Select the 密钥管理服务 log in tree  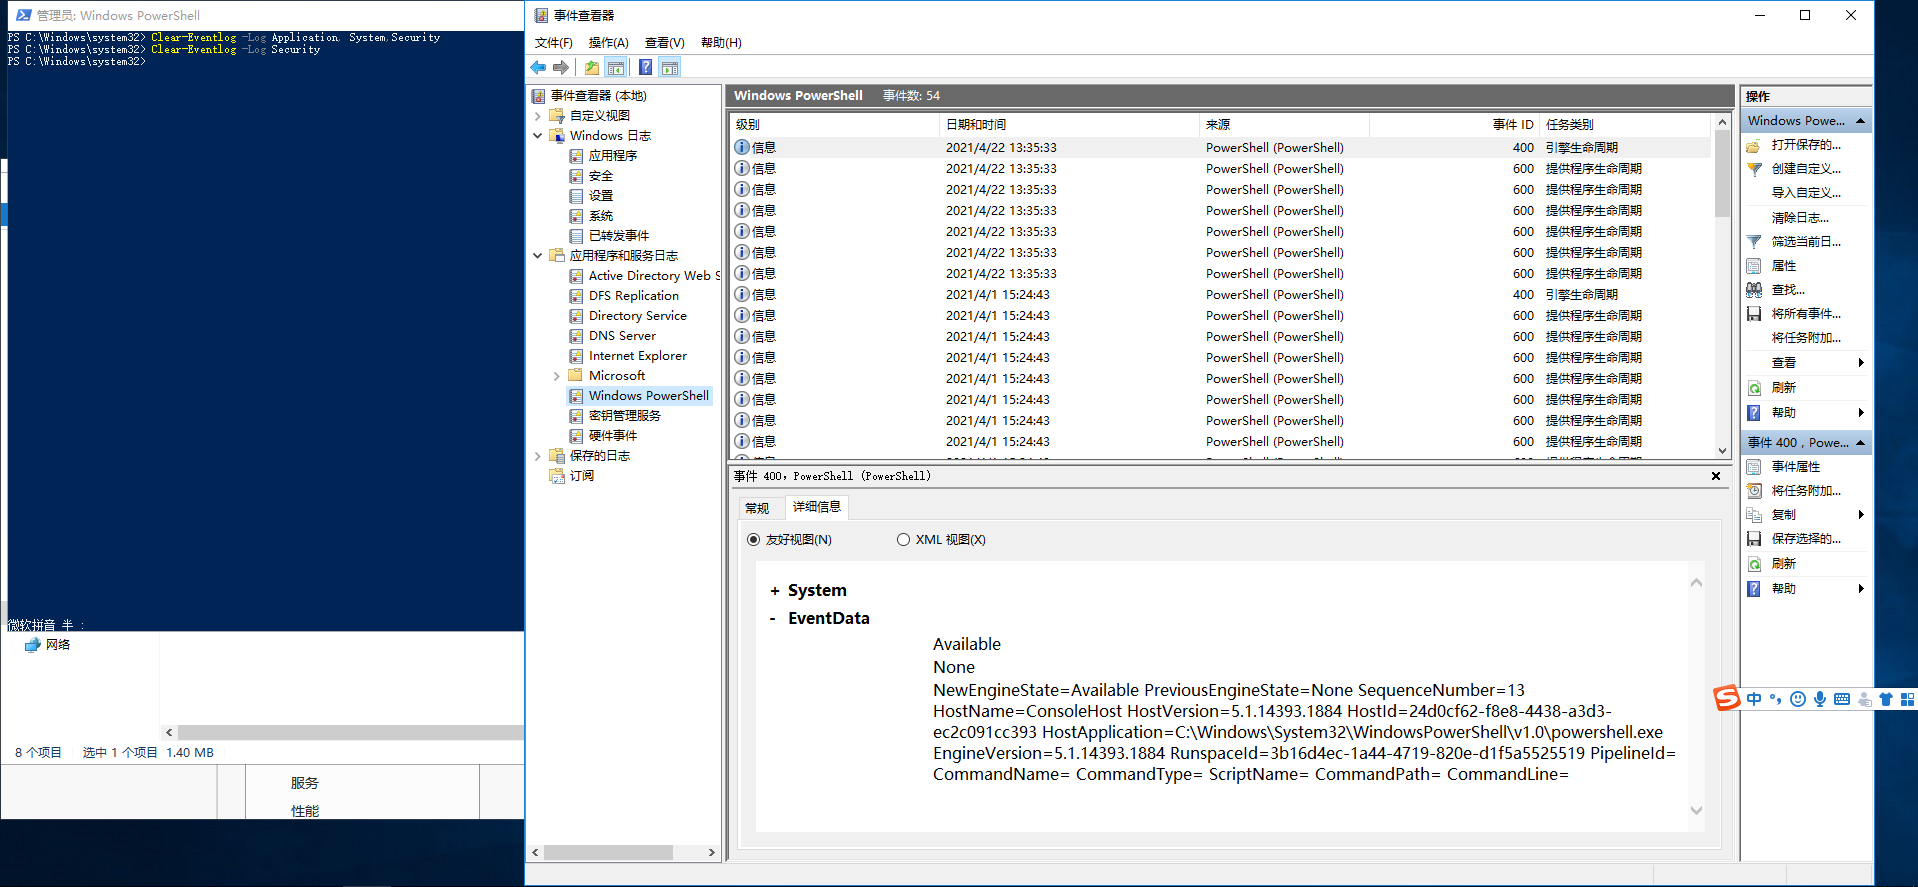point(625,416)
